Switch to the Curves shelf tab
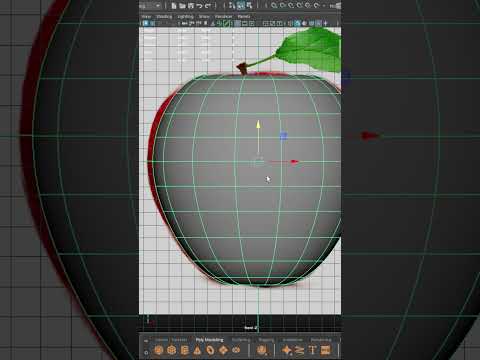The height and width of the screenshot is (360, 480). click(x=162, y=340)
